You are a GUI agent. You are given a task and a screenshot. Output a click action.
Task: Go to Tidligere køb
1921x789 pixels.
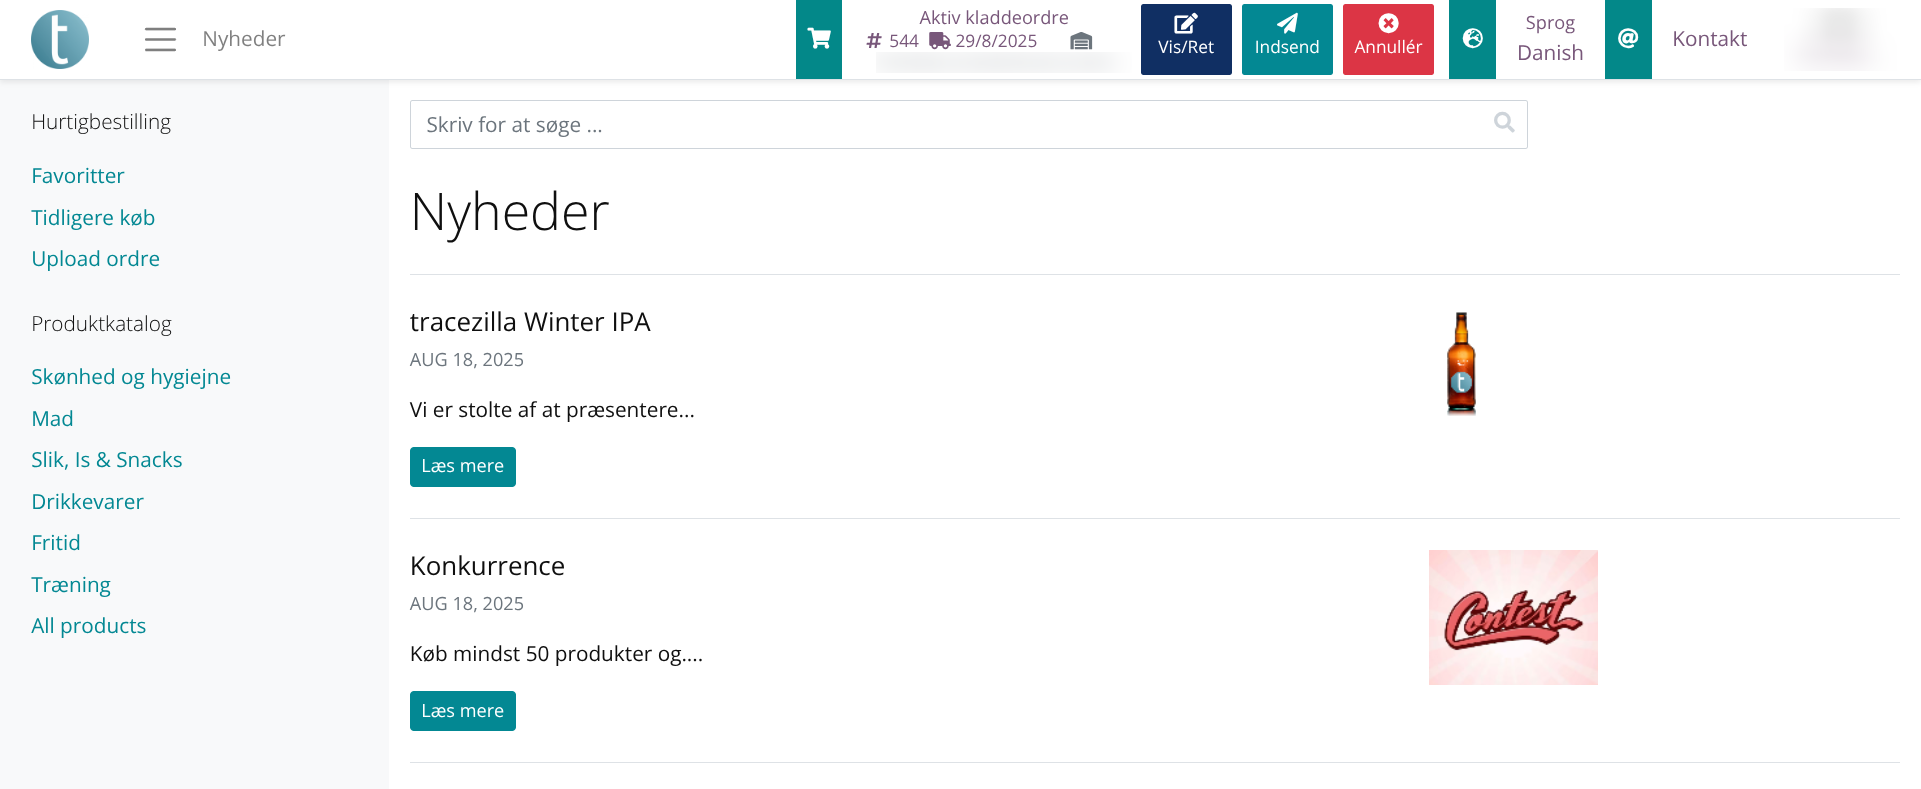[x=93, y=218]
